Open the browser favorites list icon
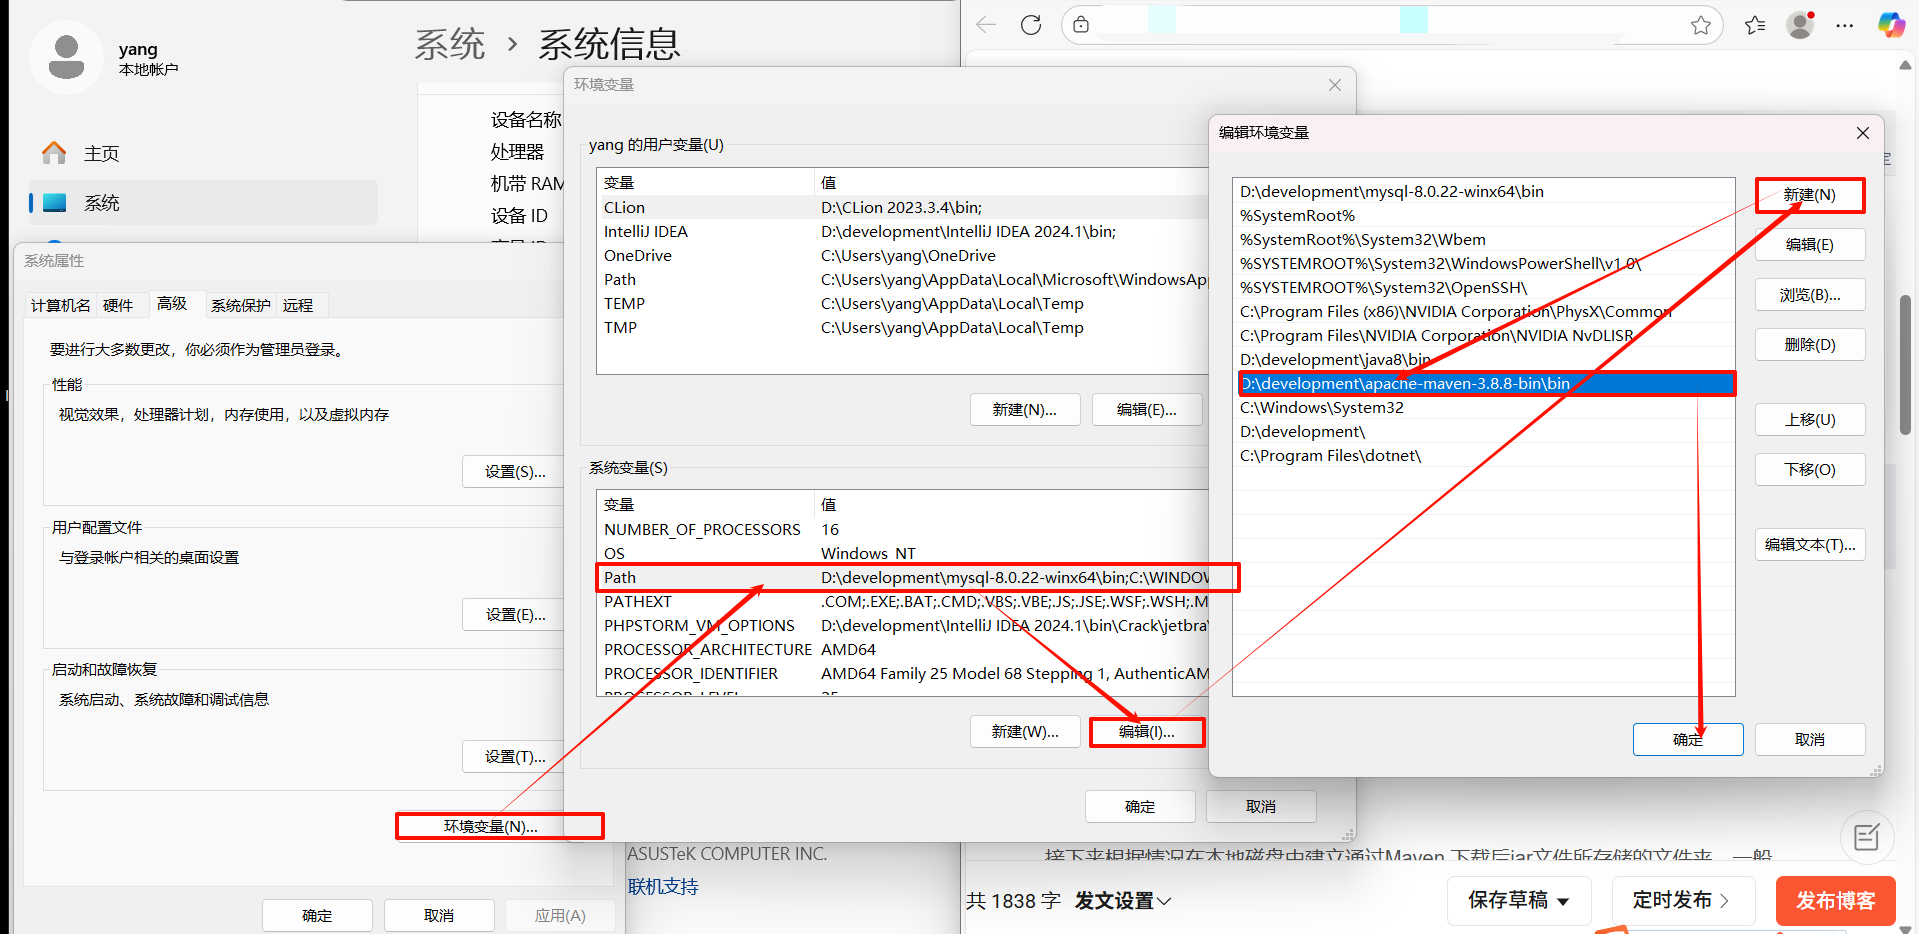This screenshot has height=934, width=1919. point(1755,25)
